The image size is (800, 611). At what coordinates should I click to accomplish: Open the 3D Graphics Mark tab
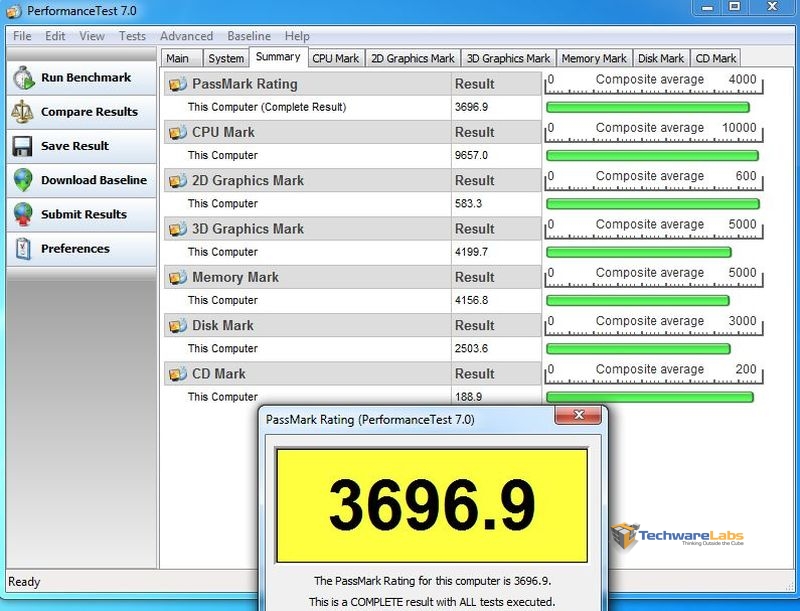[x=508, y=58]
